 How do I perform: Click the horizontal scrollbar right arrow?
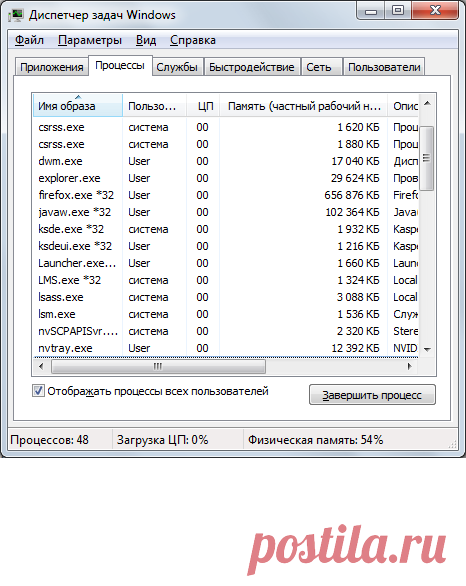[x=410, y=366]
